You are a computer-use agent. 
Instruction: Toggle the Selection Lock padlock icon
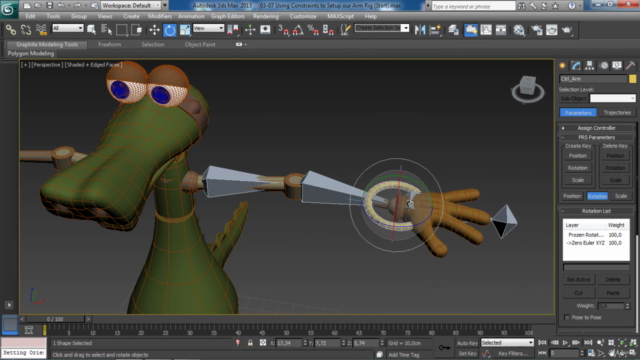point(250,343)
